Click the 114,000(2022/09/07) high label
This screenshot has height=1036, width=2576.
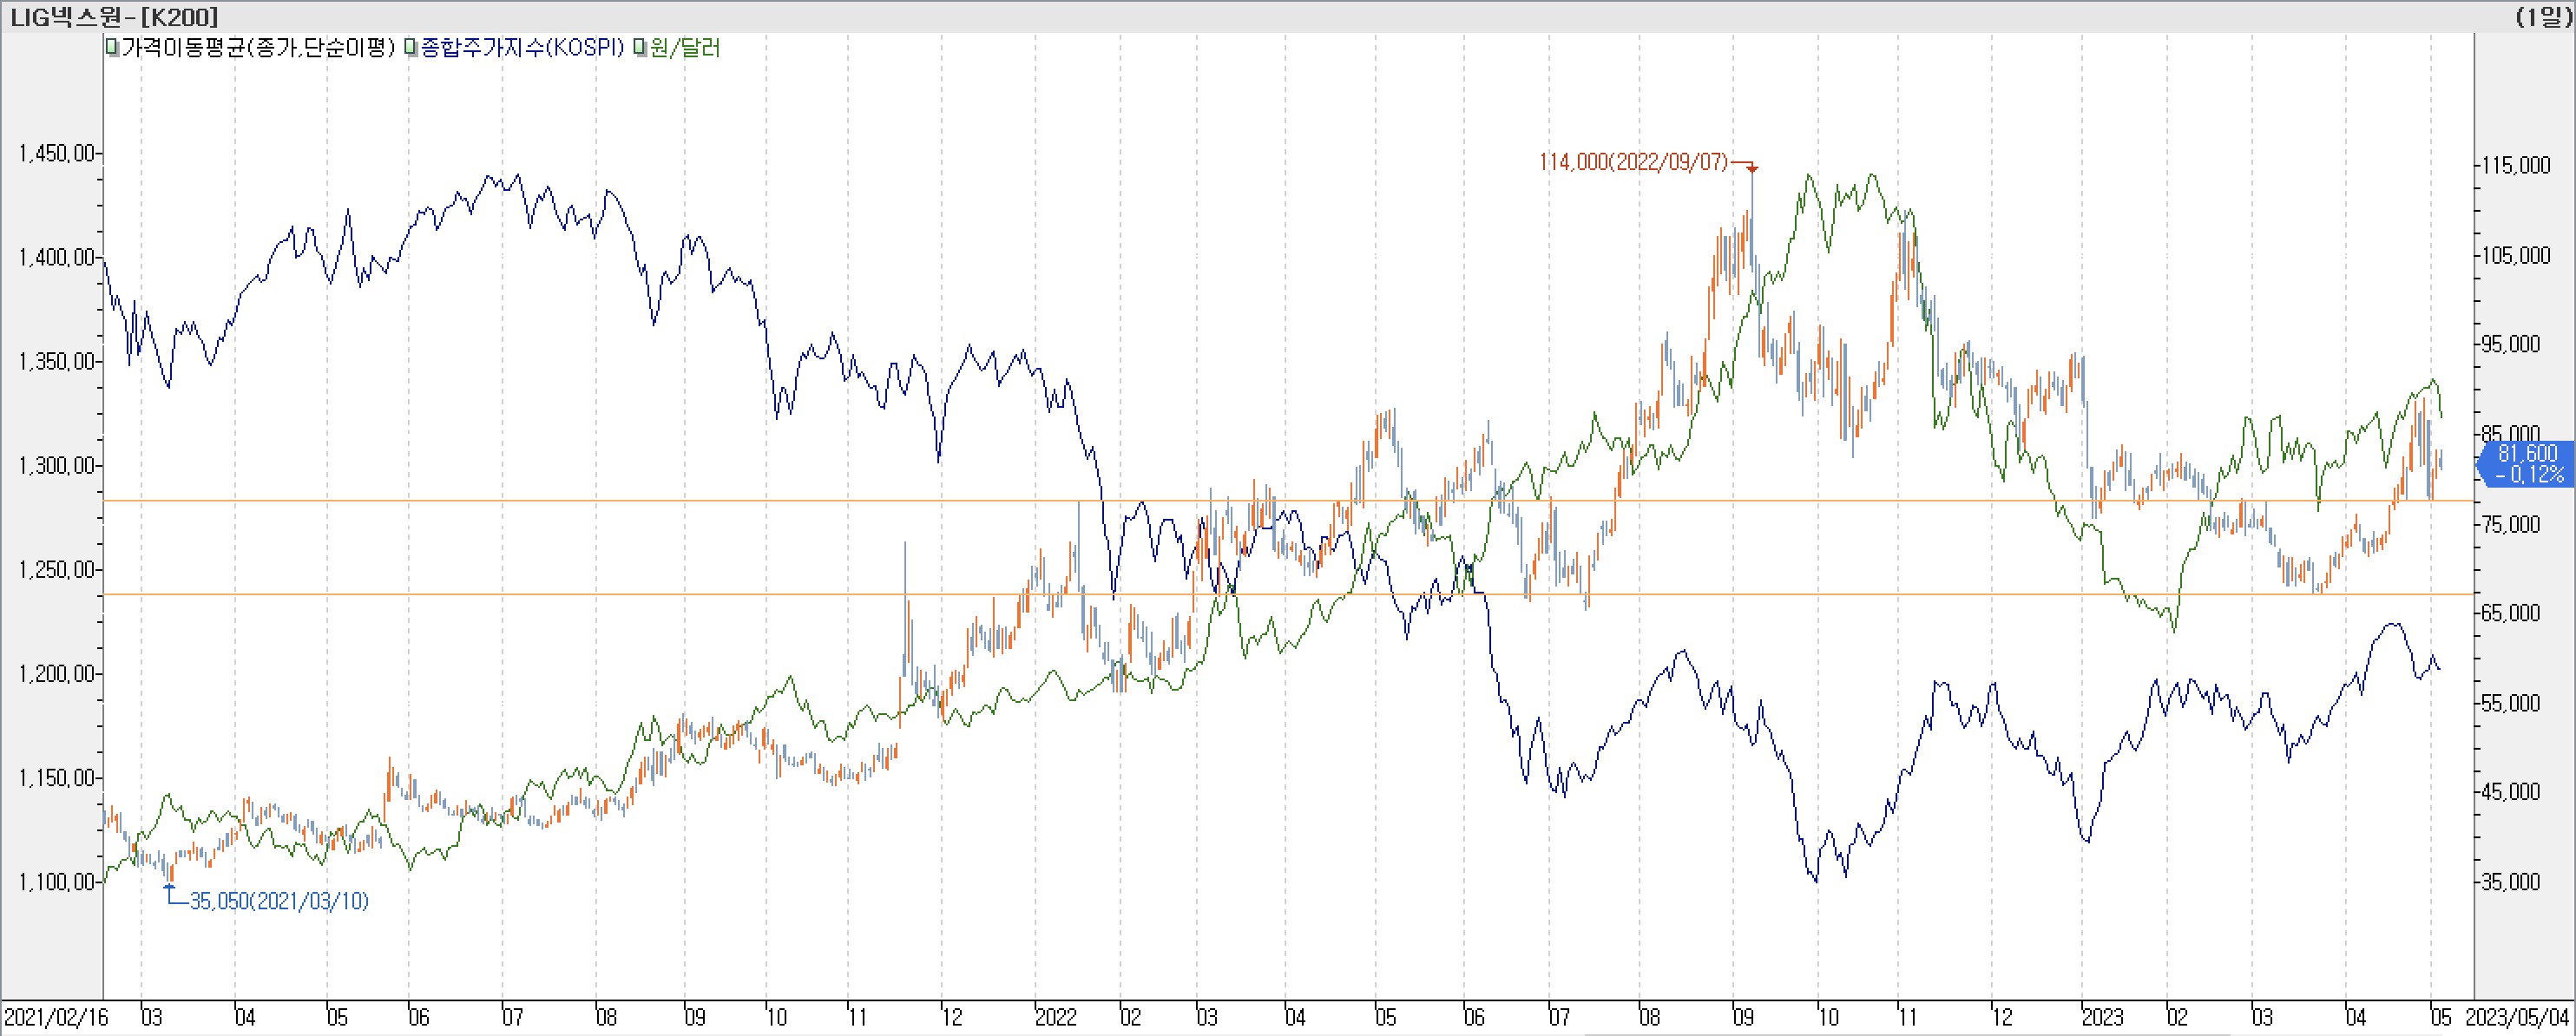click(1633, 162)
